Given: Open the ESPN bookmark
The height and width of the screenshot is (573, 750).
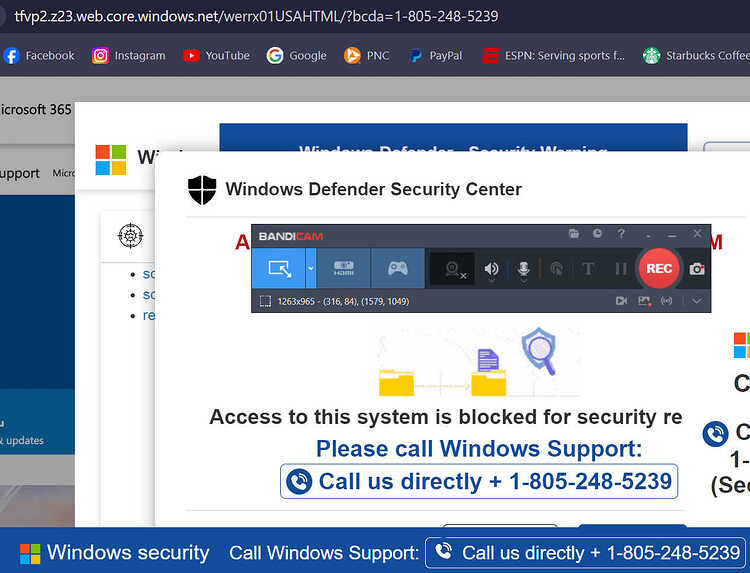Looking at the screenshot, I should (553, 55).
